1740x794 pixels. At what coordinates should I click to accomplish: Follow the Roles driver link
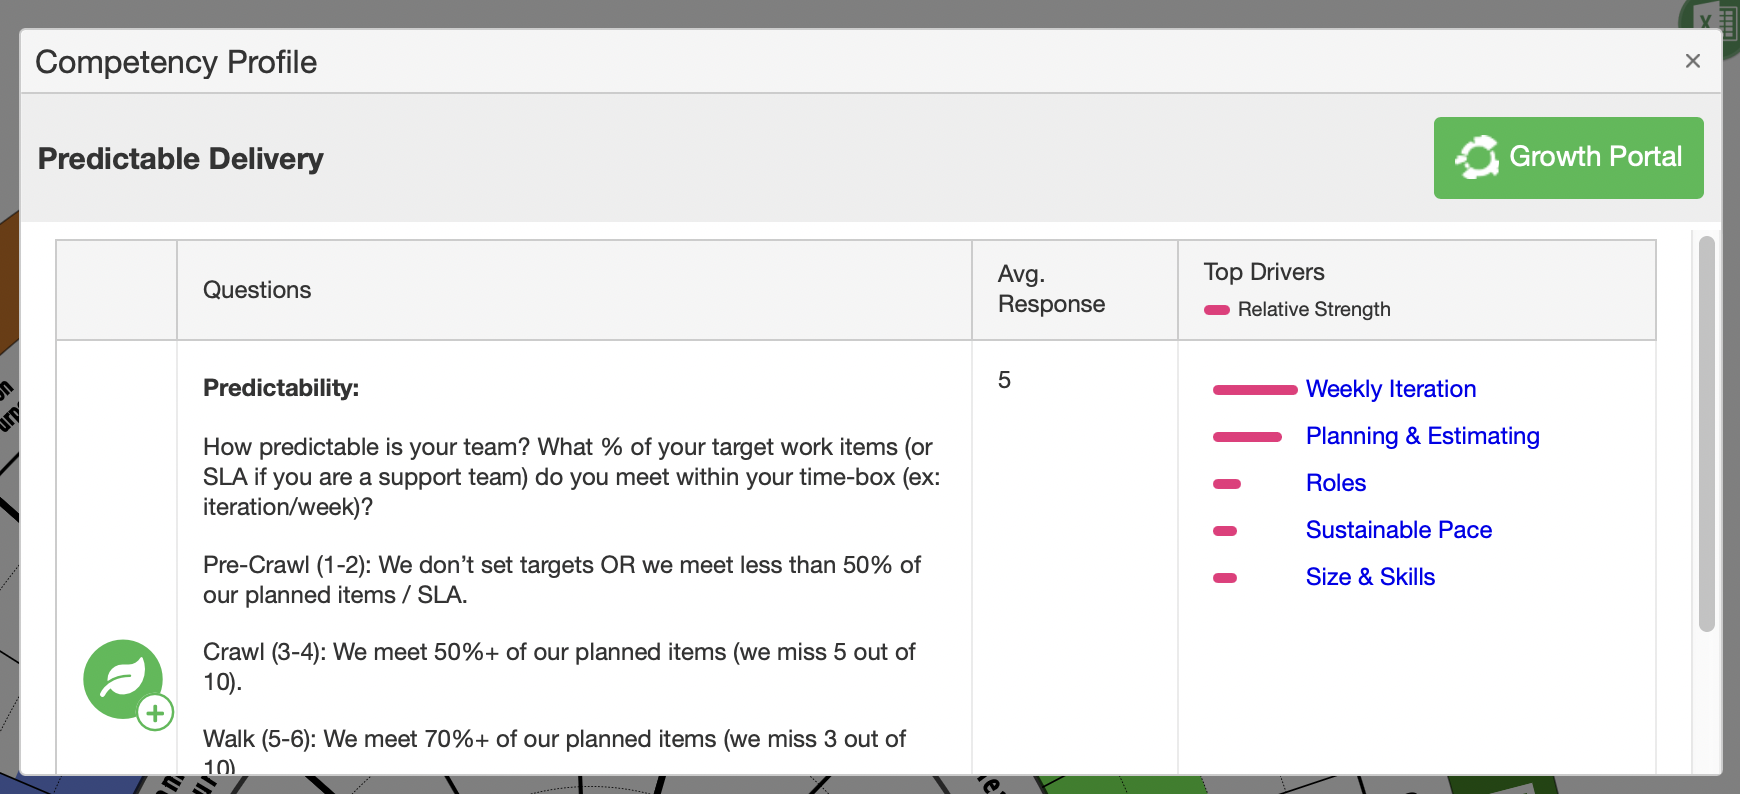(x=1336, y=483)
